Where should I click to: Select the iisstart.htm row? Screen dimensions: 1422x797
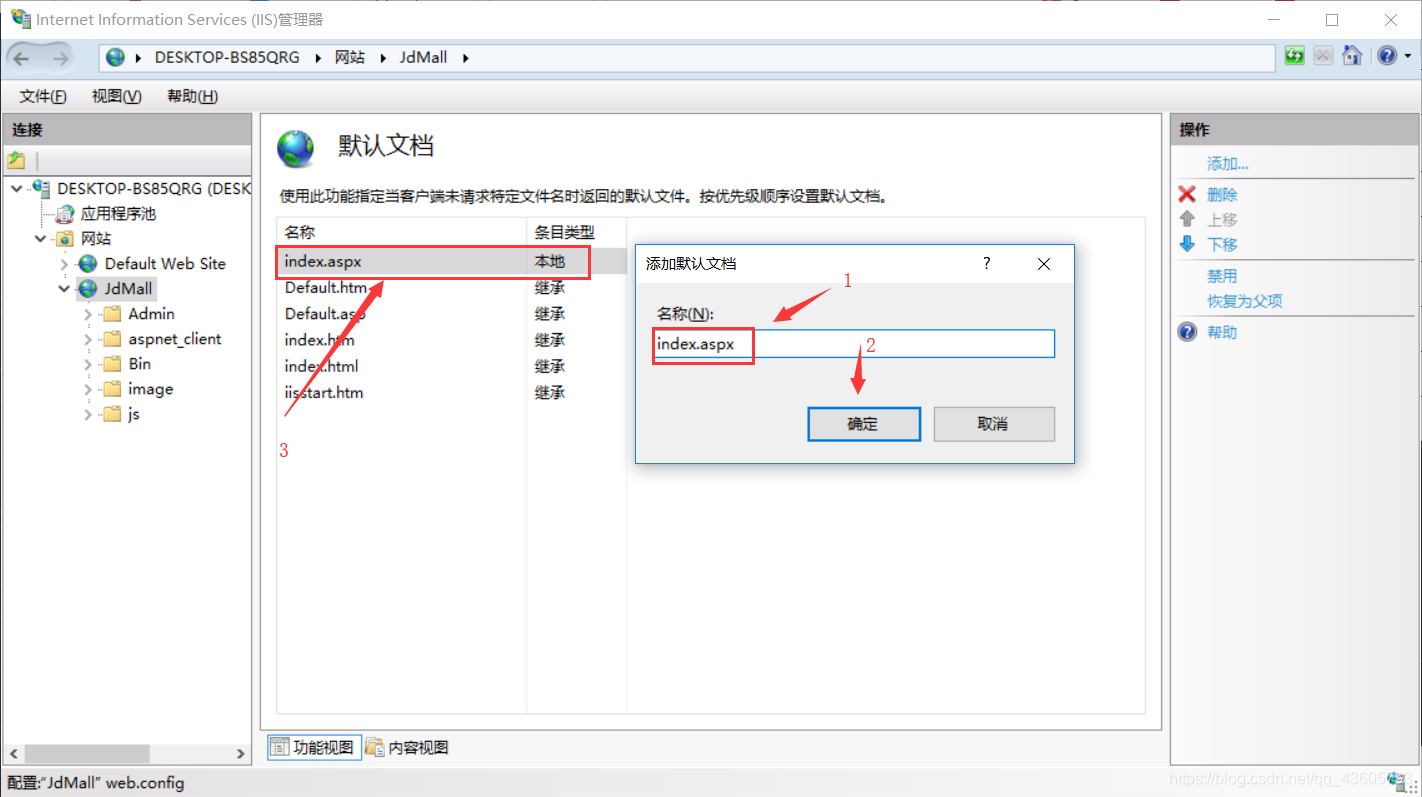(451, 393)
